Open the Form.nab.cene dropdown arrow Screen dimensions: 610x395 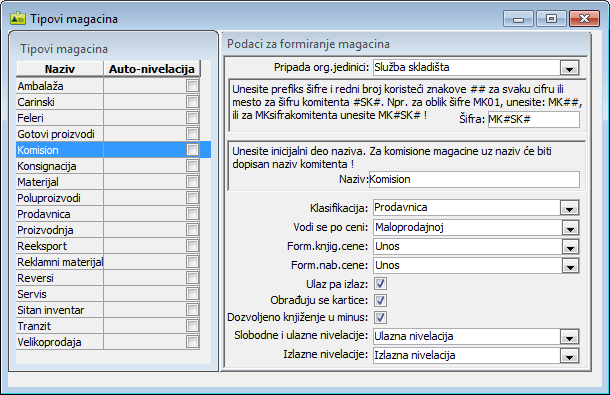pyautogui.click(x=570, y=266)
